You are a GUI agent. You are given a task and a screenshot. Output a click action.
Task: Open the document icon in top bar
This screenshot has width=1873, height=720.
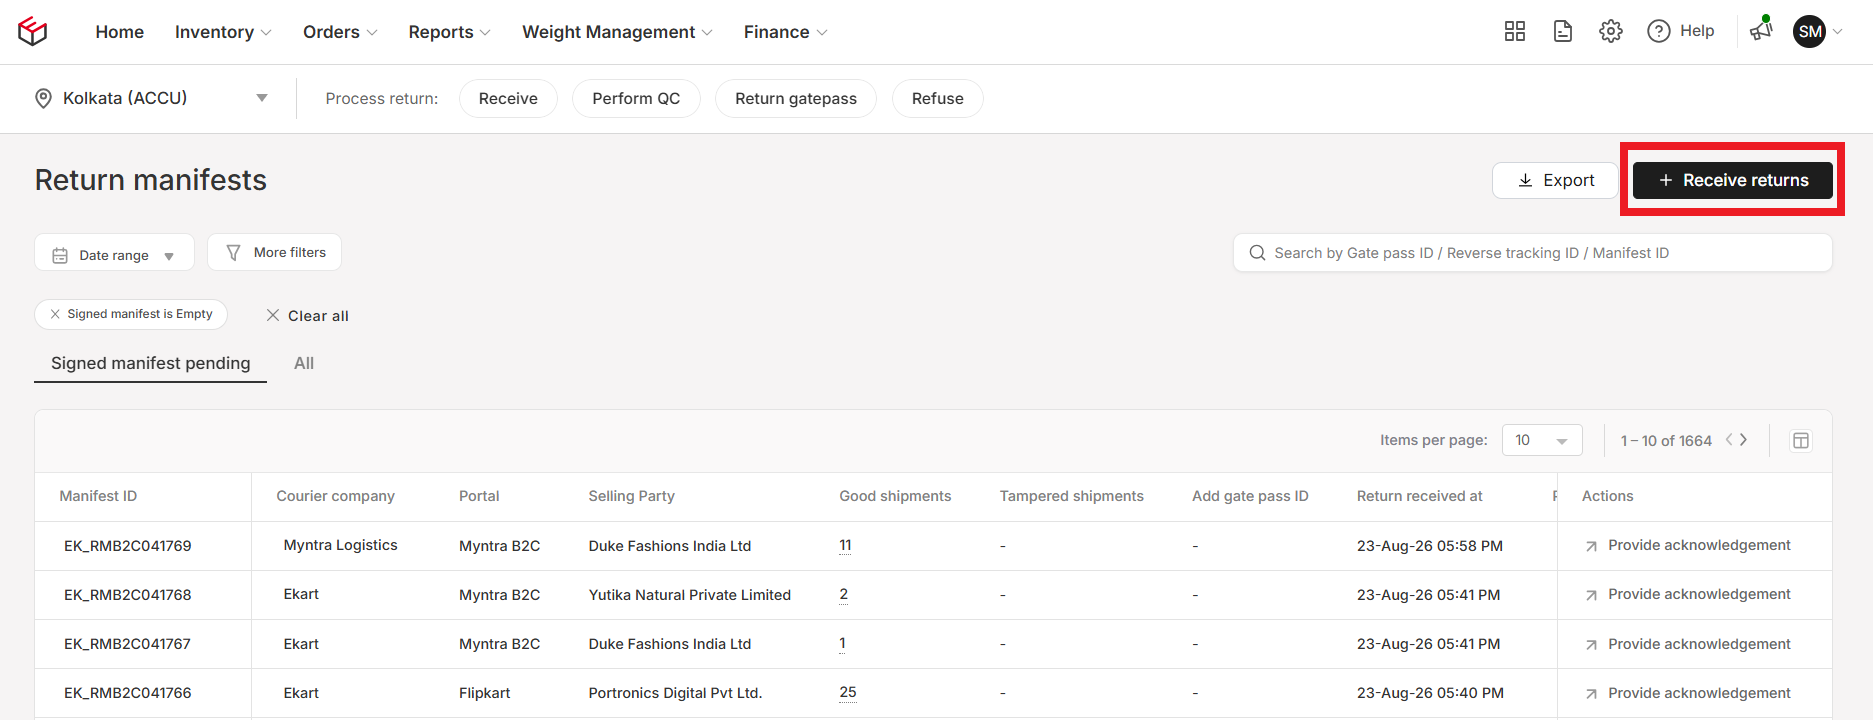pos(1563,32)
